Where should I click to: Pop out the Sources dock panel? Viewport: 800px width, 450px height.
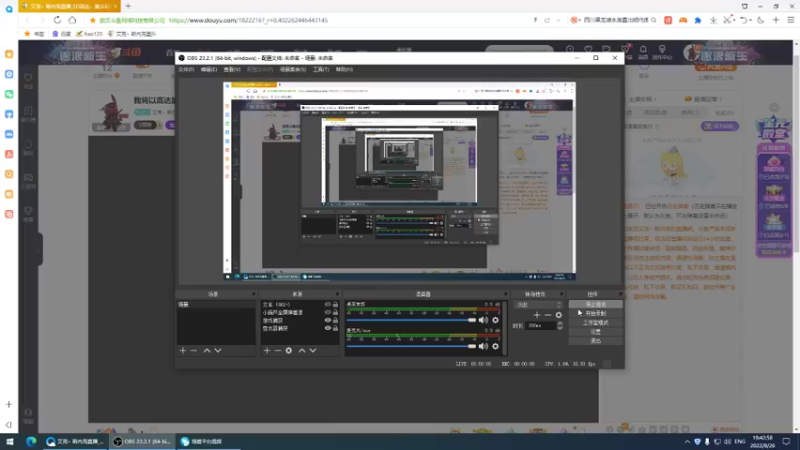[337, 294]
